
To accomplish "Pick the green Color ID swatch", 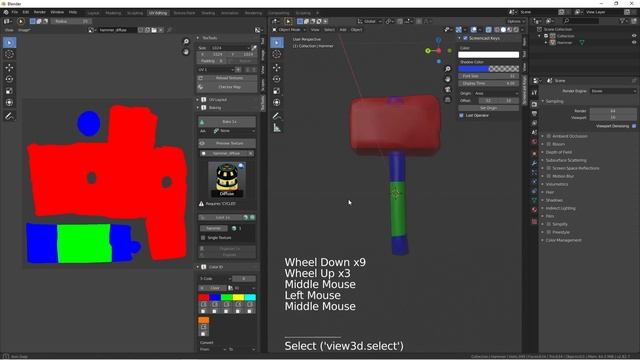I will pyautogui.click(x=227, y=298).
